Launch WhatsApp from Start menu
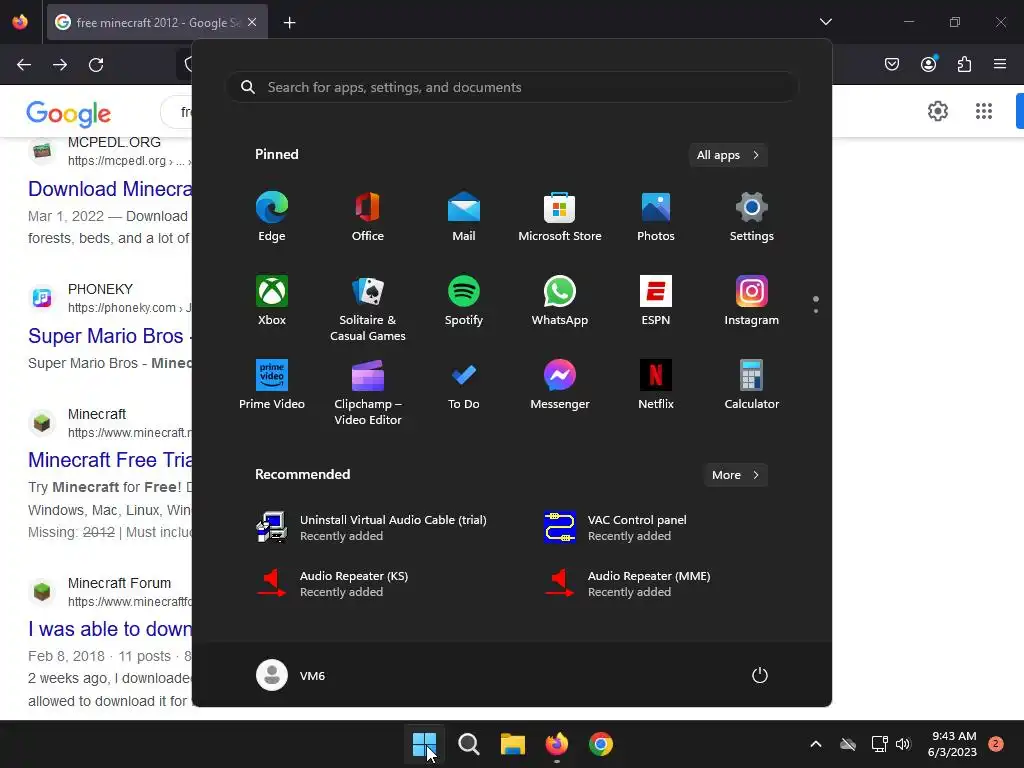The width and height of the screenshot is (1024, 768). point(560,300)
